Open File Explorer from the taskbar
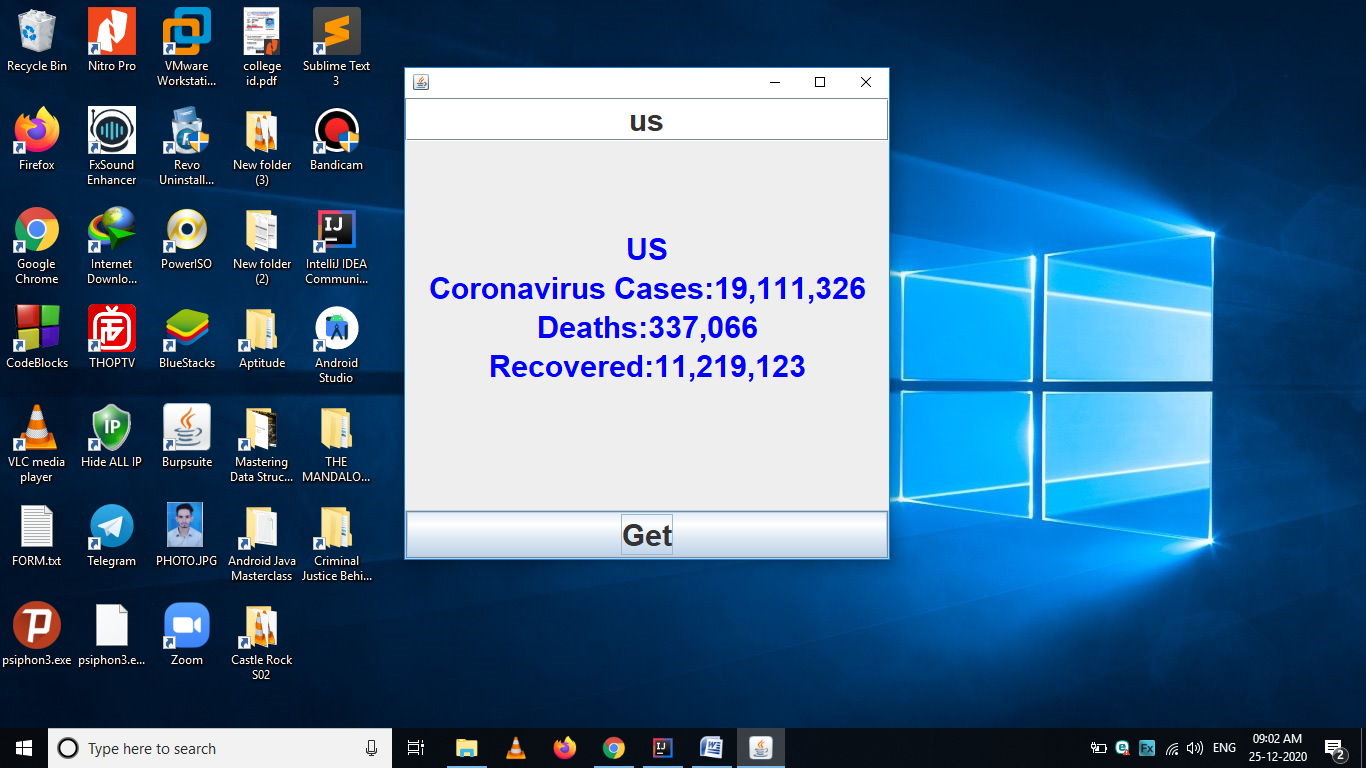The width and height of the screenshot is (1366, 768). click(x=466, y=748)
